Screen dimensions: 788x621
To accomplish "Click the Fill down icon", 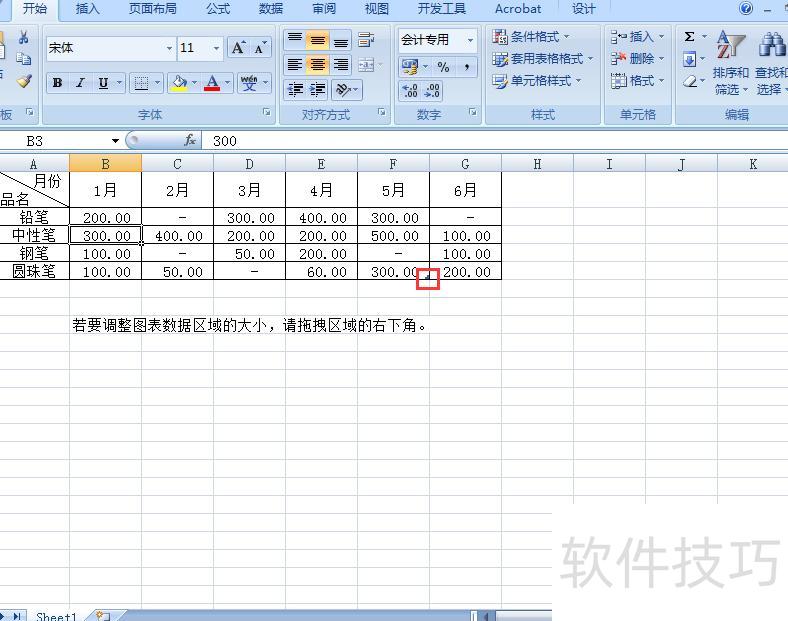I will pos(690,59).
